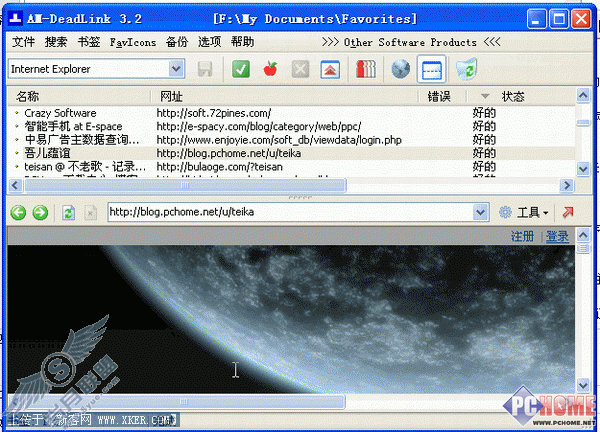Select the 吾儿蕴谊 bookmark row
The height and width of the screenshot is (432, 600).
291,153
